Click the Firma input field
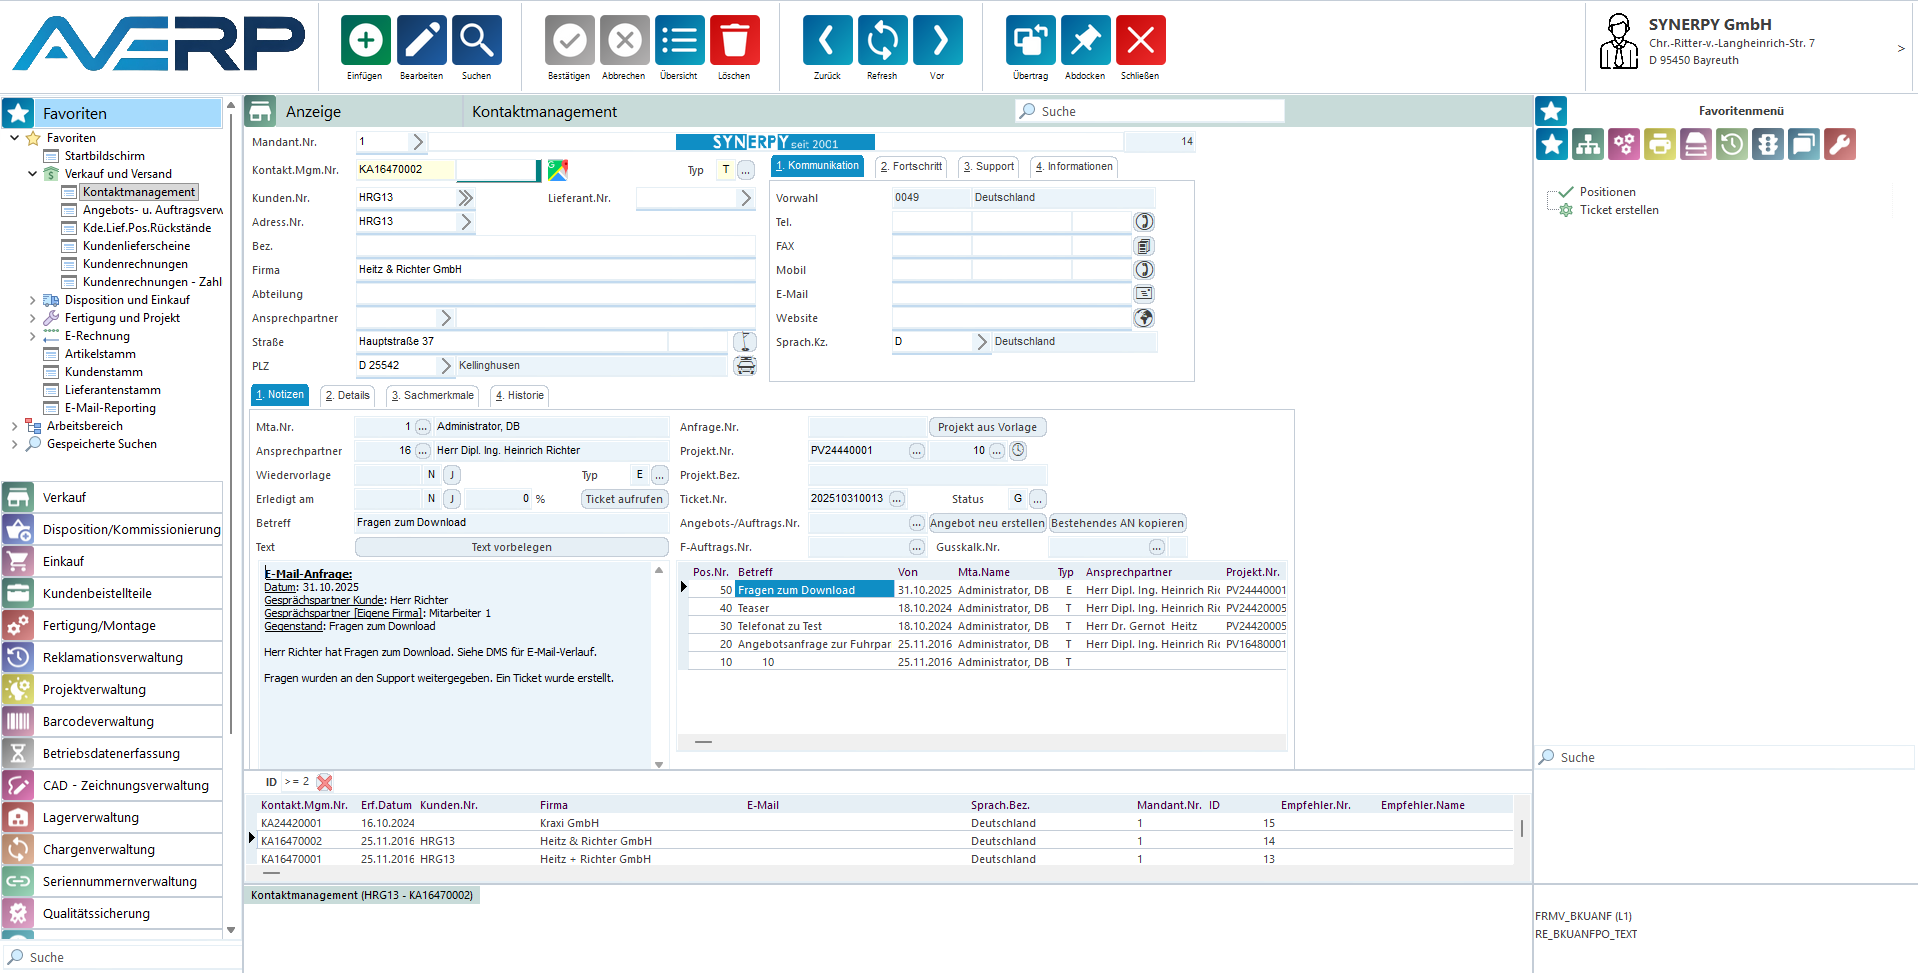This screenshot has height=973, width=1918. click(x=555, y=270)
